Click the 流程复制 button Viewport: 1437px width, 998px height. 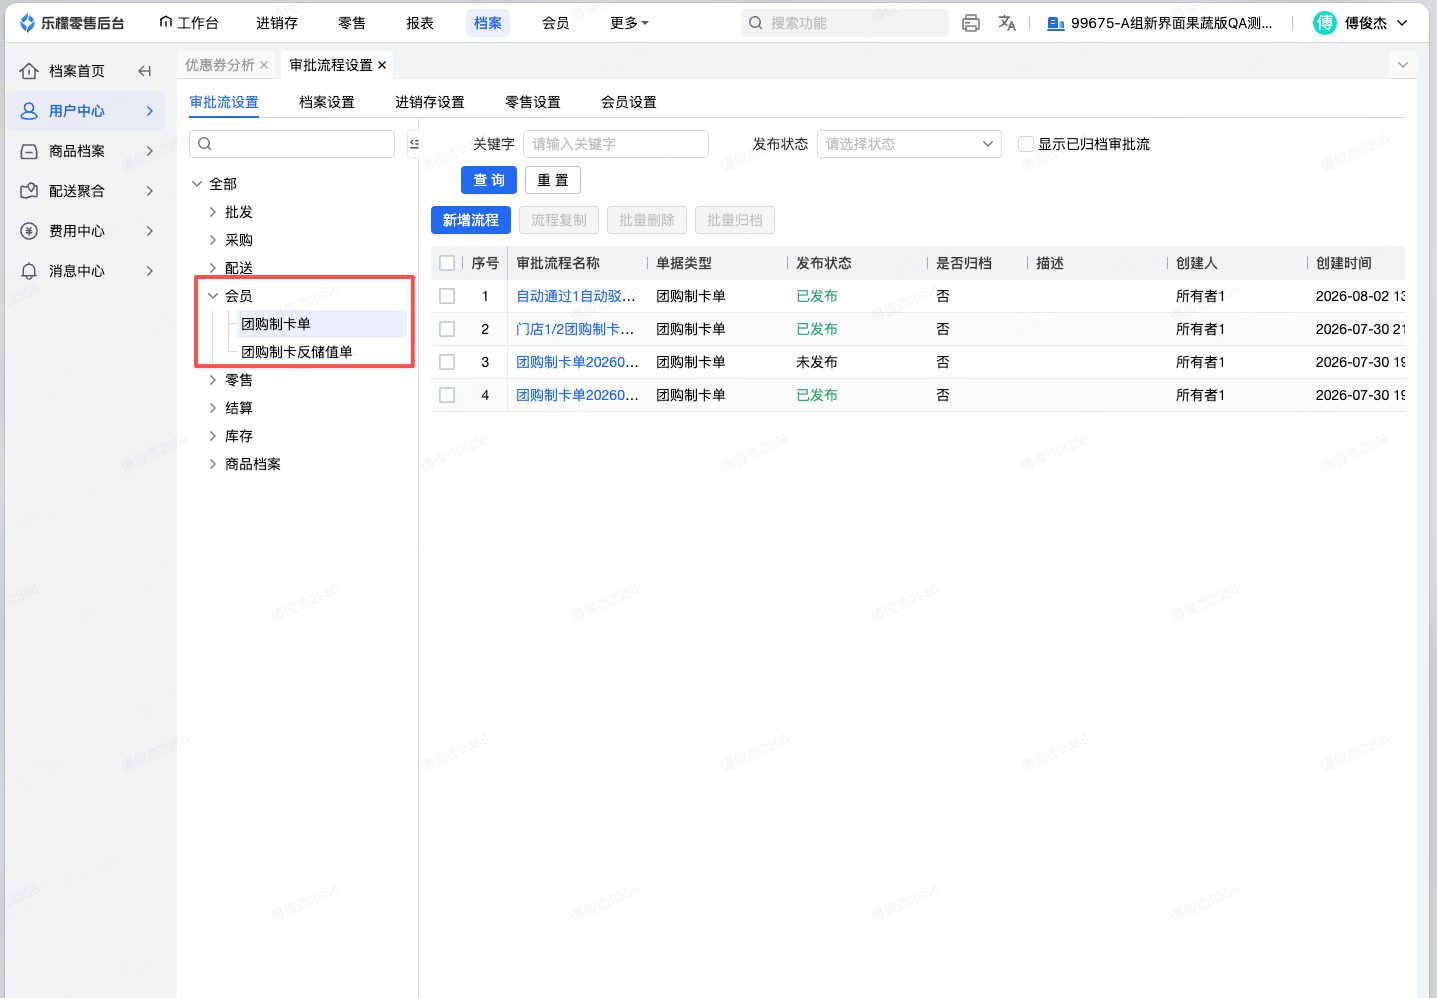pyautogui.click(x=559, y=220)
